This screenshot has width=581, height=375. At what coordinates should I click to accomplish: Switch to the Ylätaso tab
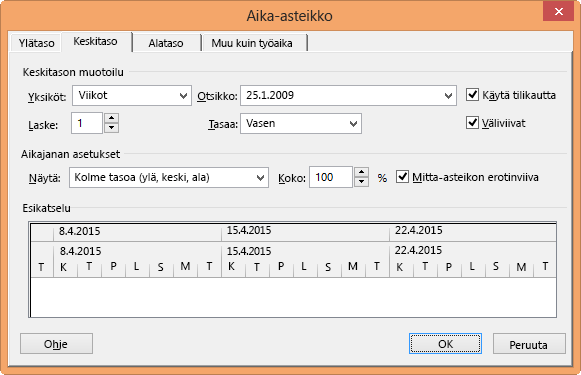[36, 43]
